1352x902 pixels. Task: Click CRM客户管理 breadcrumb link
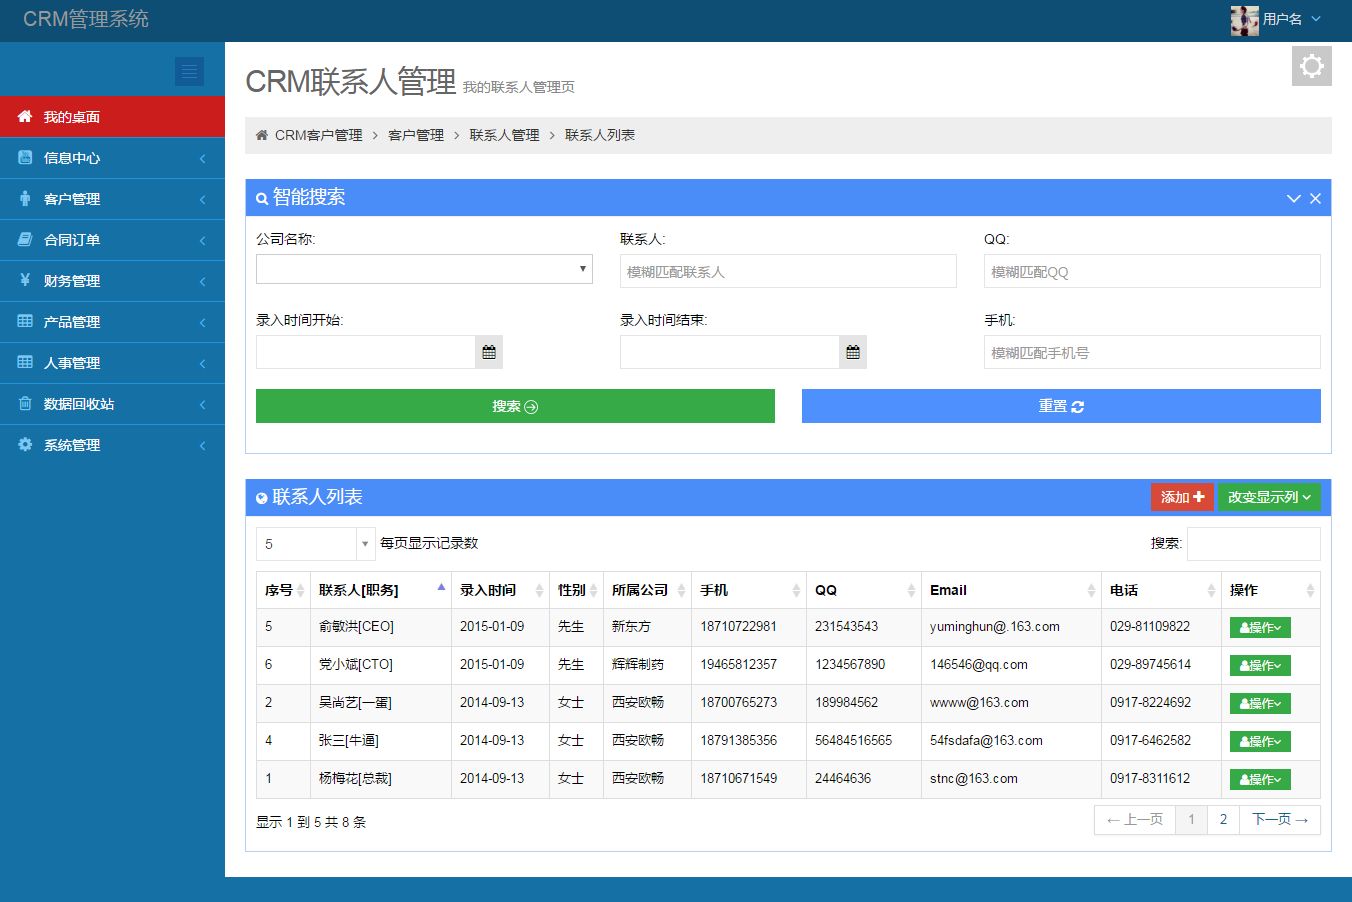tap(319, 135)
